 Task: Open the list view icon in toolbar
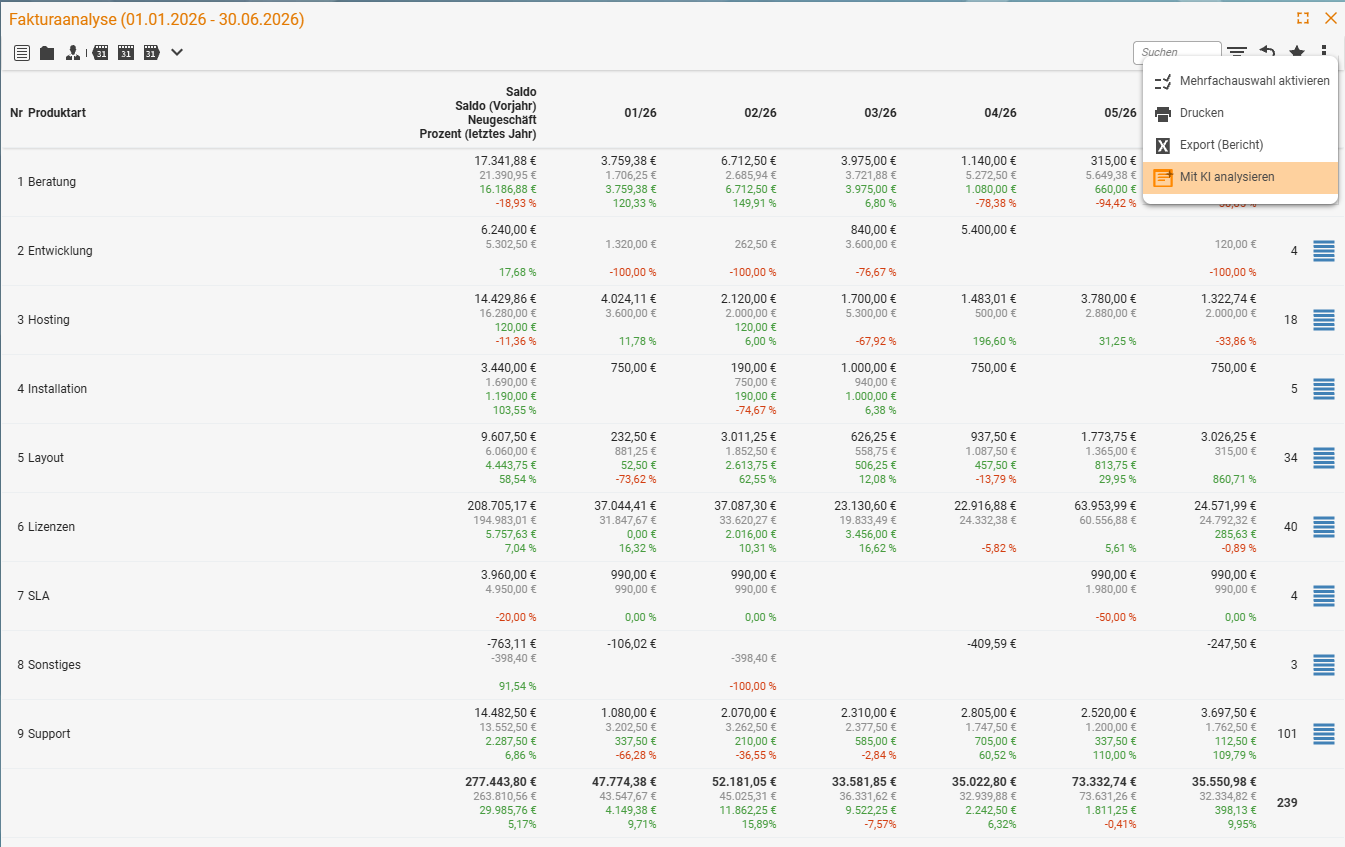[x=22, y=52]
